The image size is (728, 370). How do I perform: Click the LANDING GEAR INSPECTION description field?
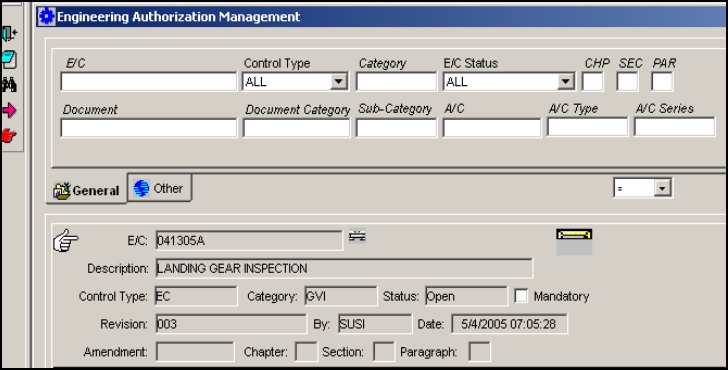pyautogui.click(x=344, y=268)
